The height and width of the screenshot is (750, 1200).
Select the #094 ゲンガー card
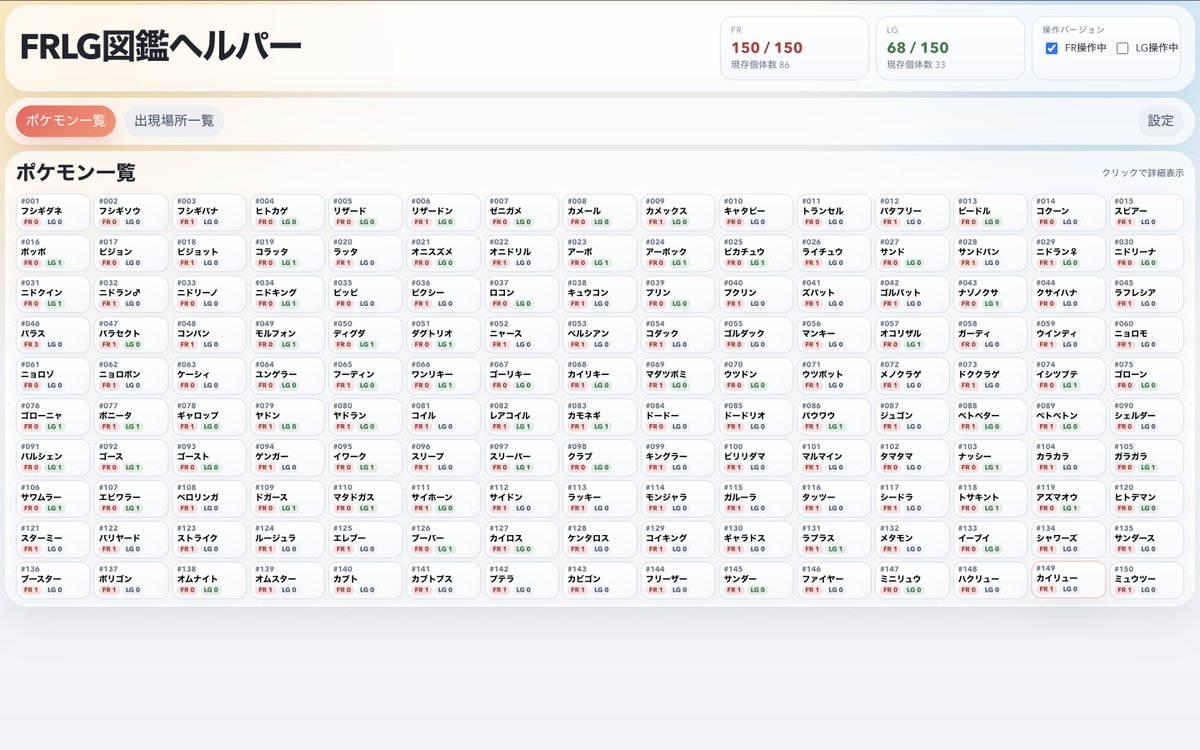coord(290,457)
